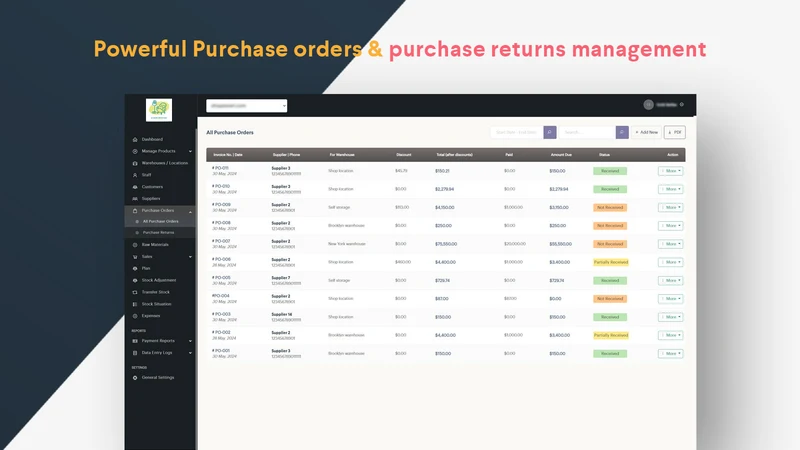Expand the Data Entry Logs submenu arrow
Screen dimensions: 800x450
coord(190,353)
